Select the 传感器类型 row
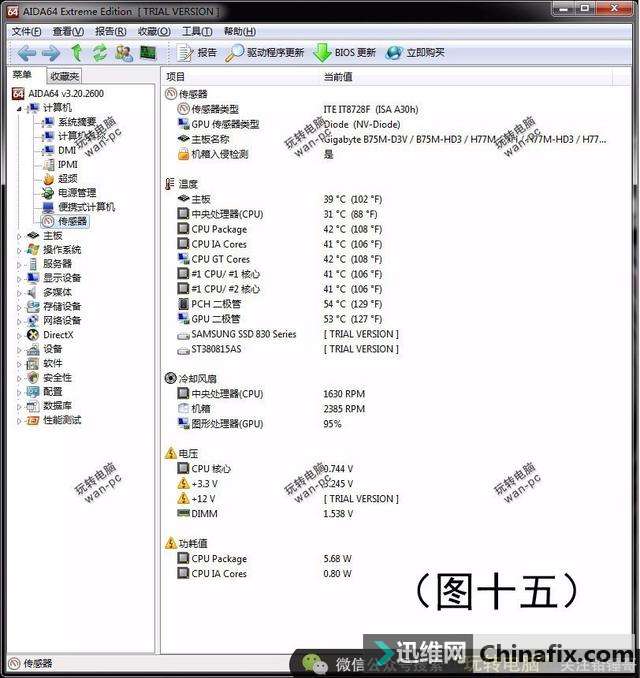The width and height of the screenshot is (640, 678). (x=298, y=109)
